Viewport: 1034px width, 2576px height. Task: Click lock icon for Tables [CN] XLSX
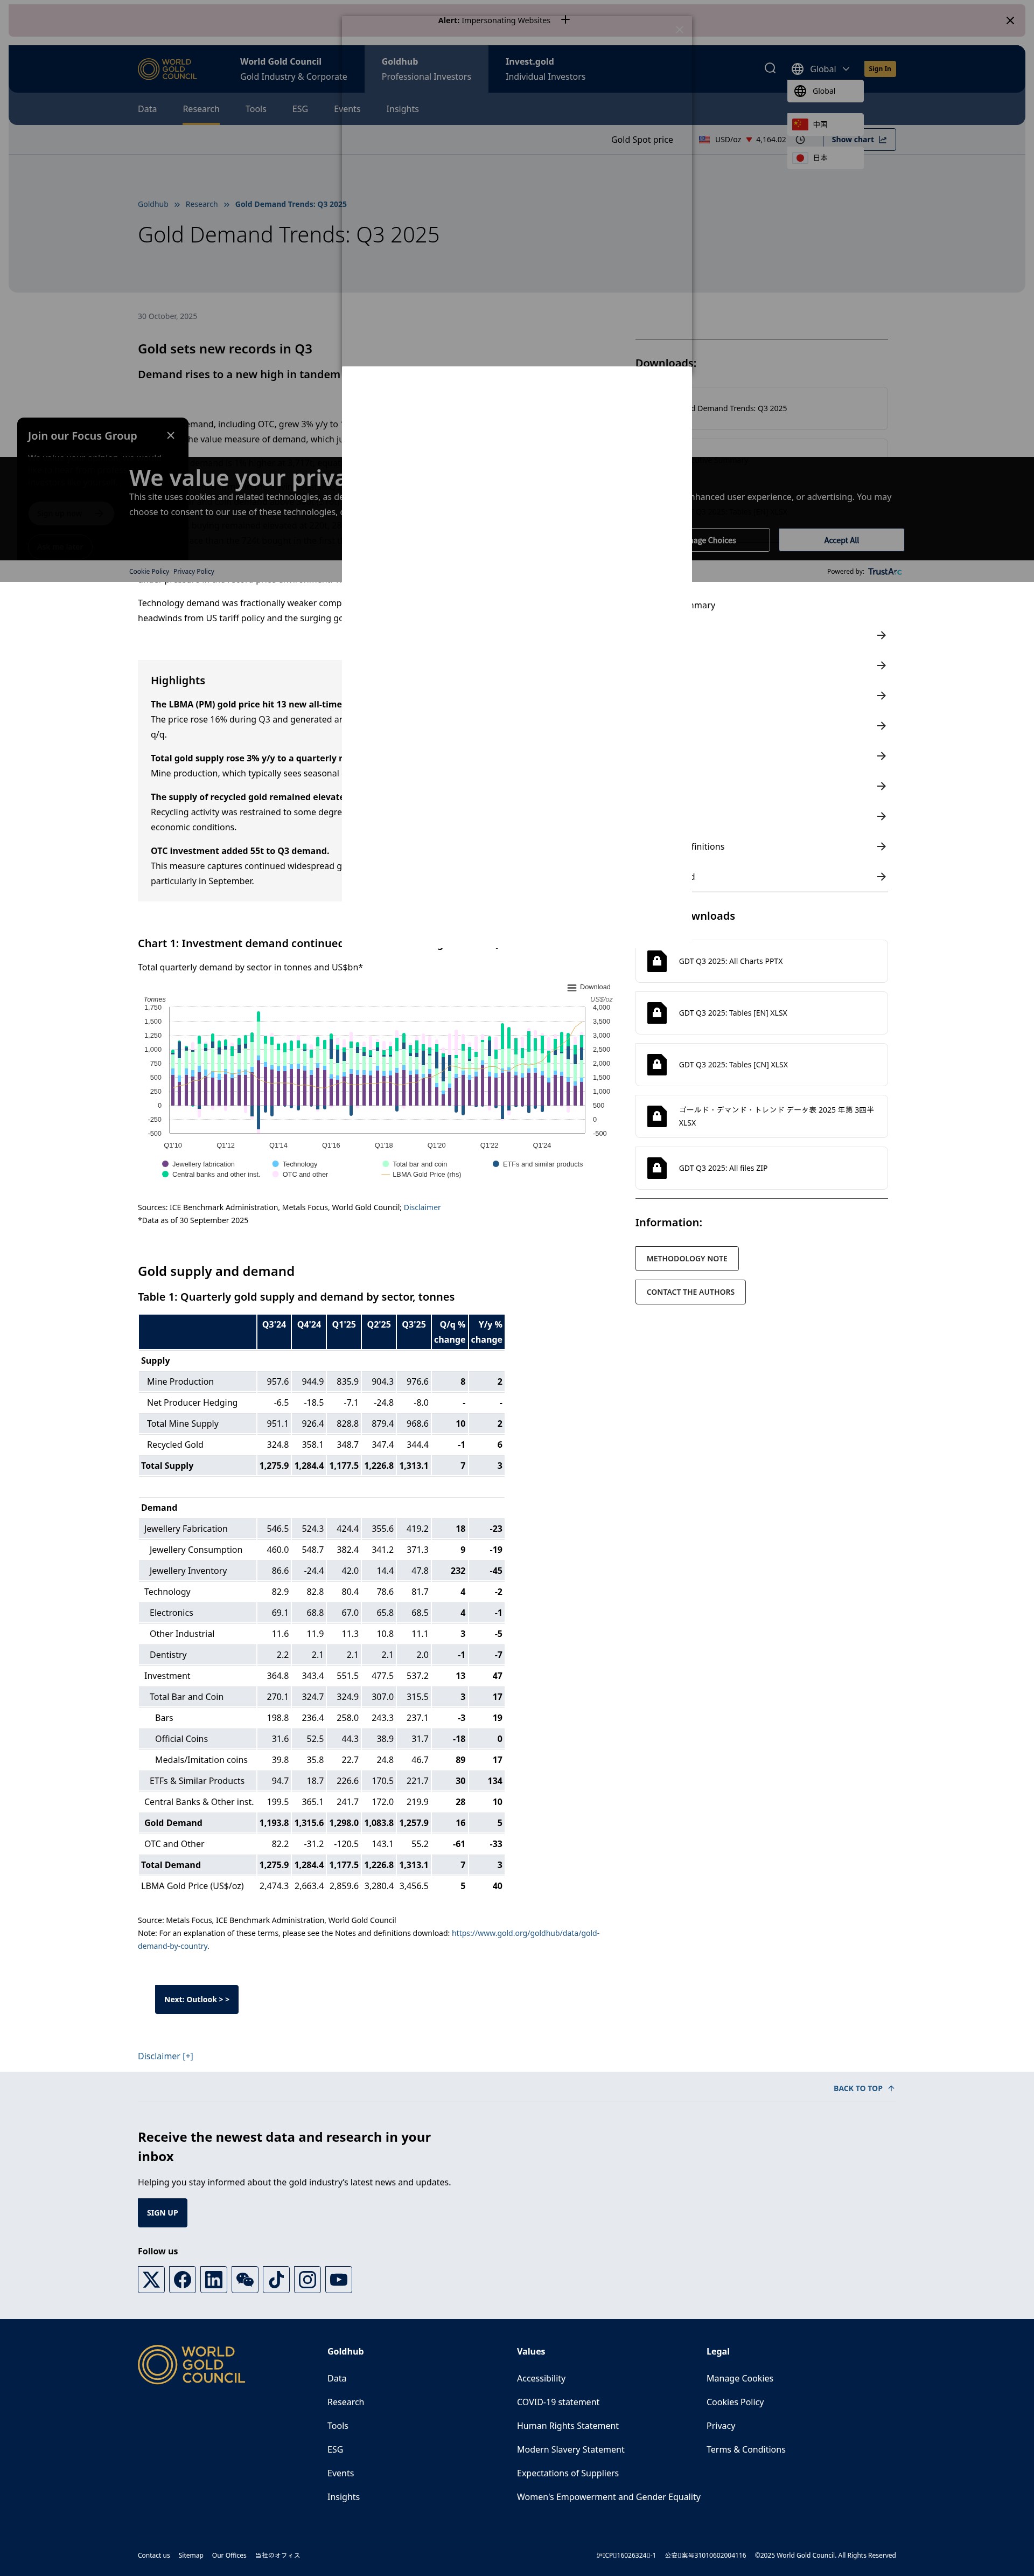[657, 1065]
